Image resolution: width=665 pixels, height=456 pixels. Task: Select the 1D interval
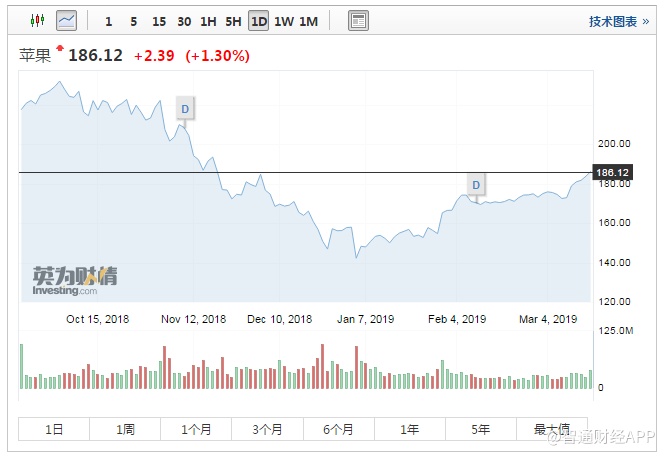tap(259, 21)
